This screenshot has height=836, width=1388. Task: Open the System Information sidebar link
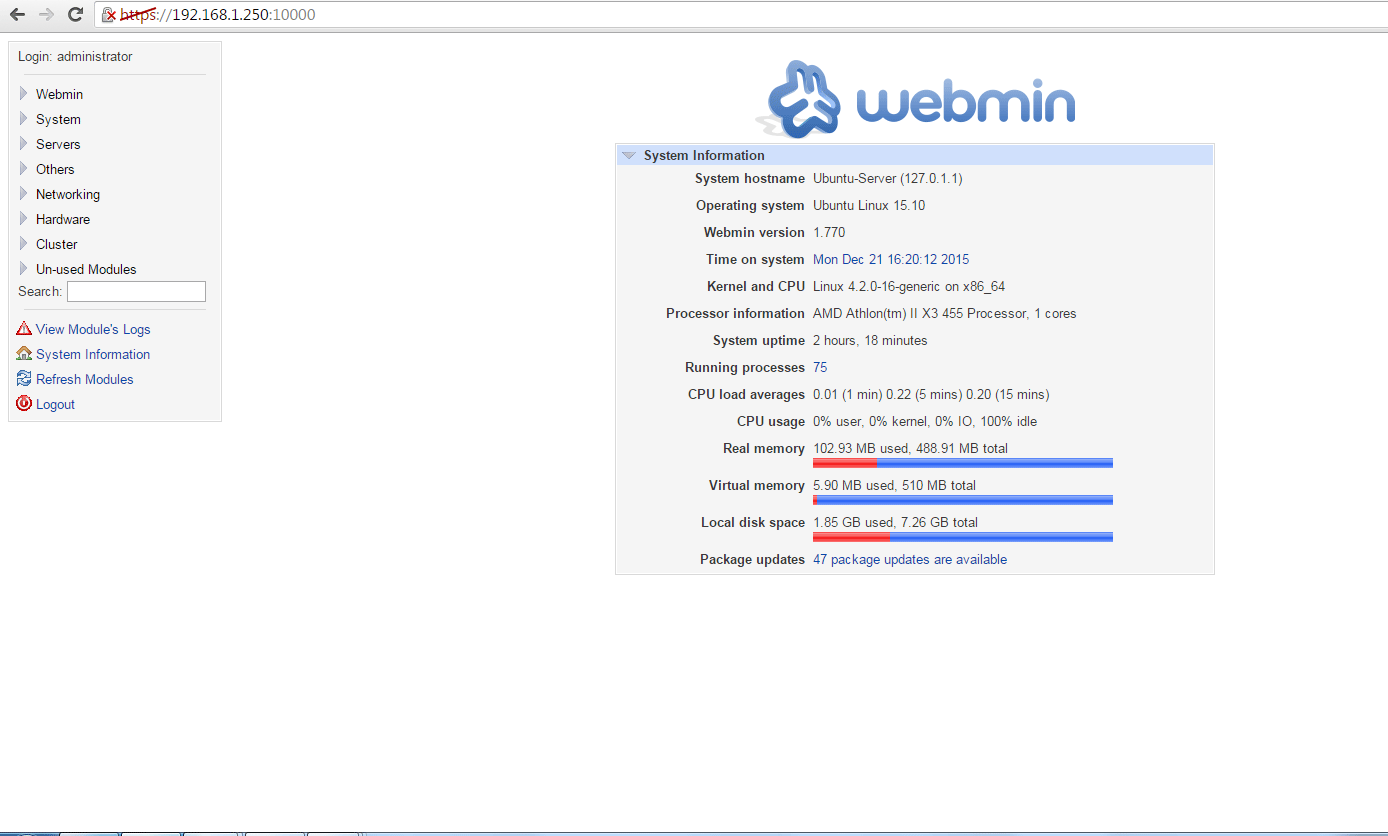click(93, 354)
